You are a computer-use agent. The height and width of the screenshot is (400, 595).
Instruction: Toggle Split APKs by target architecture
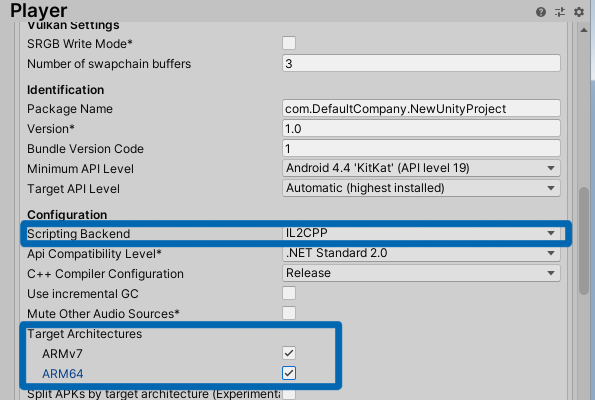pyautogui.click(x=289, y=394)
